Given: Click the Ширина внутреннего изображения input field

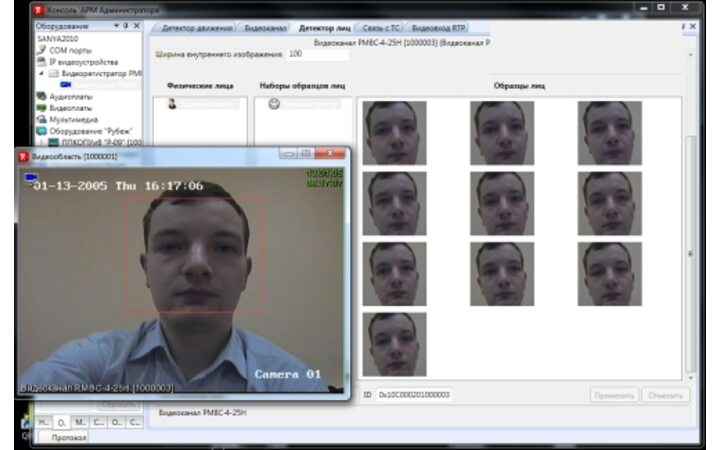Looking at the screenshot, I should [x=316, y=54].
